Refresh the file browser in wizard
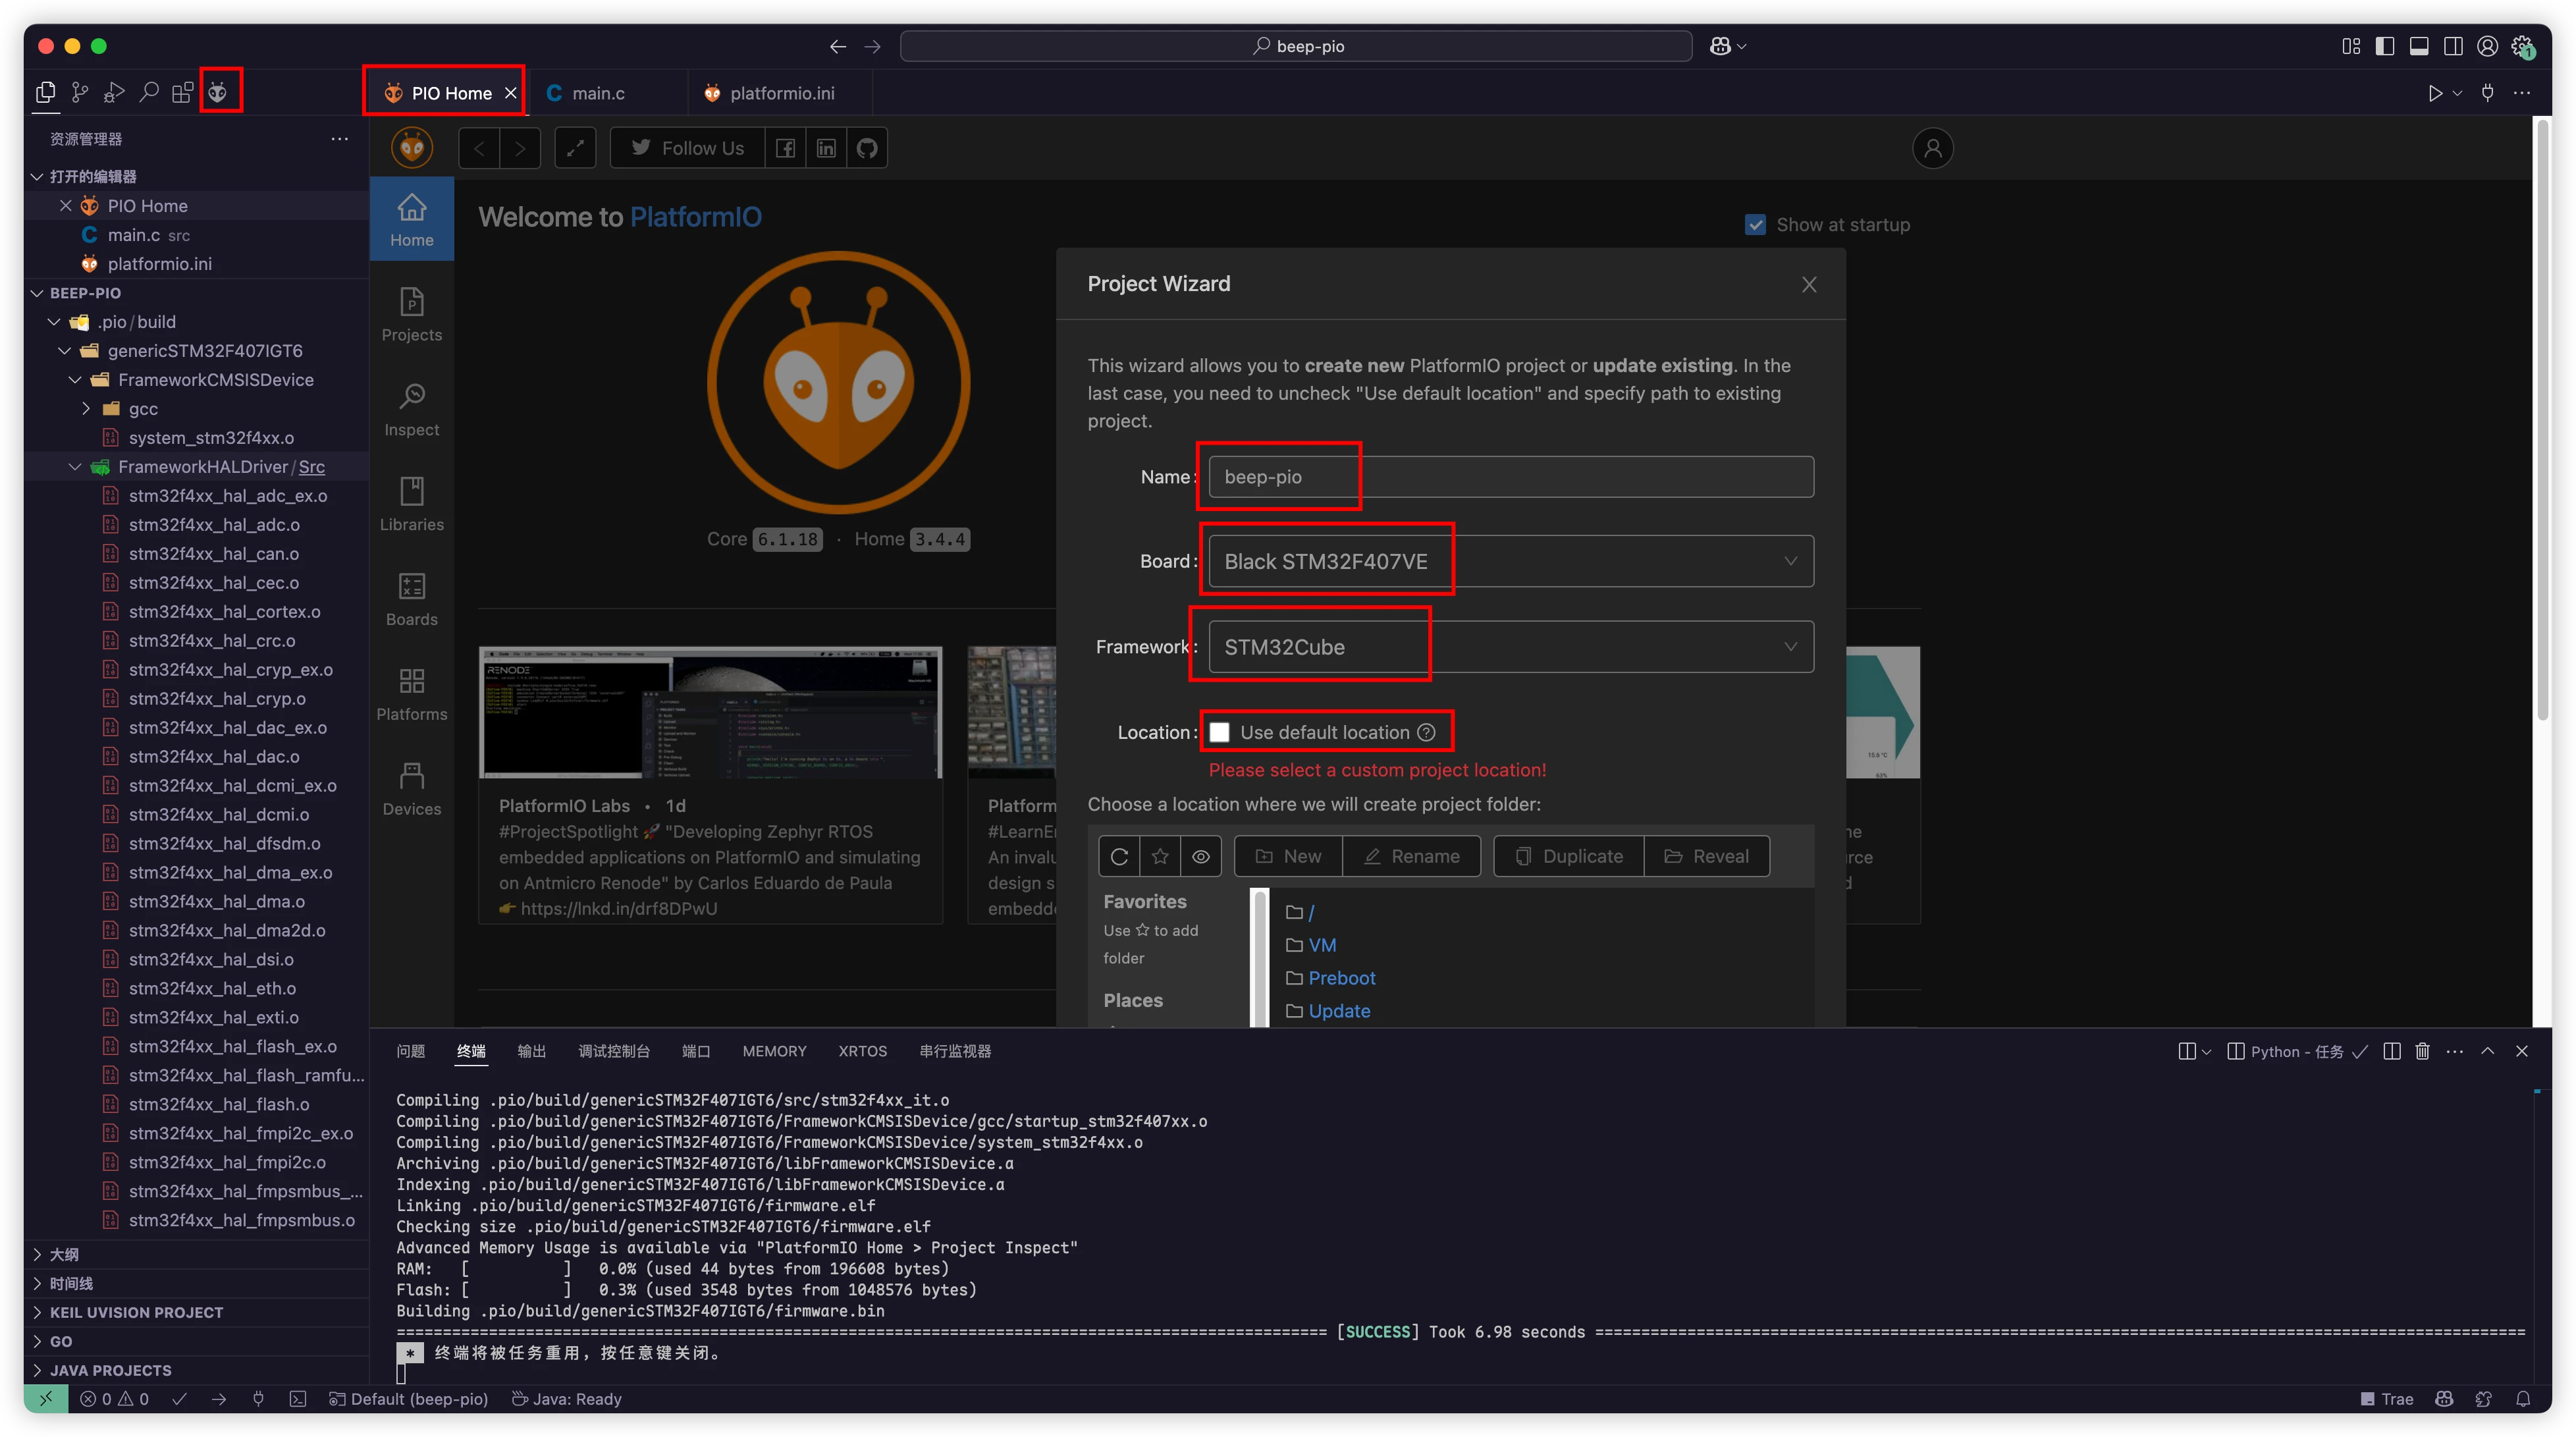Screen dimensions: 2576x1437 pyautogui.click(x=1119, y=856)
